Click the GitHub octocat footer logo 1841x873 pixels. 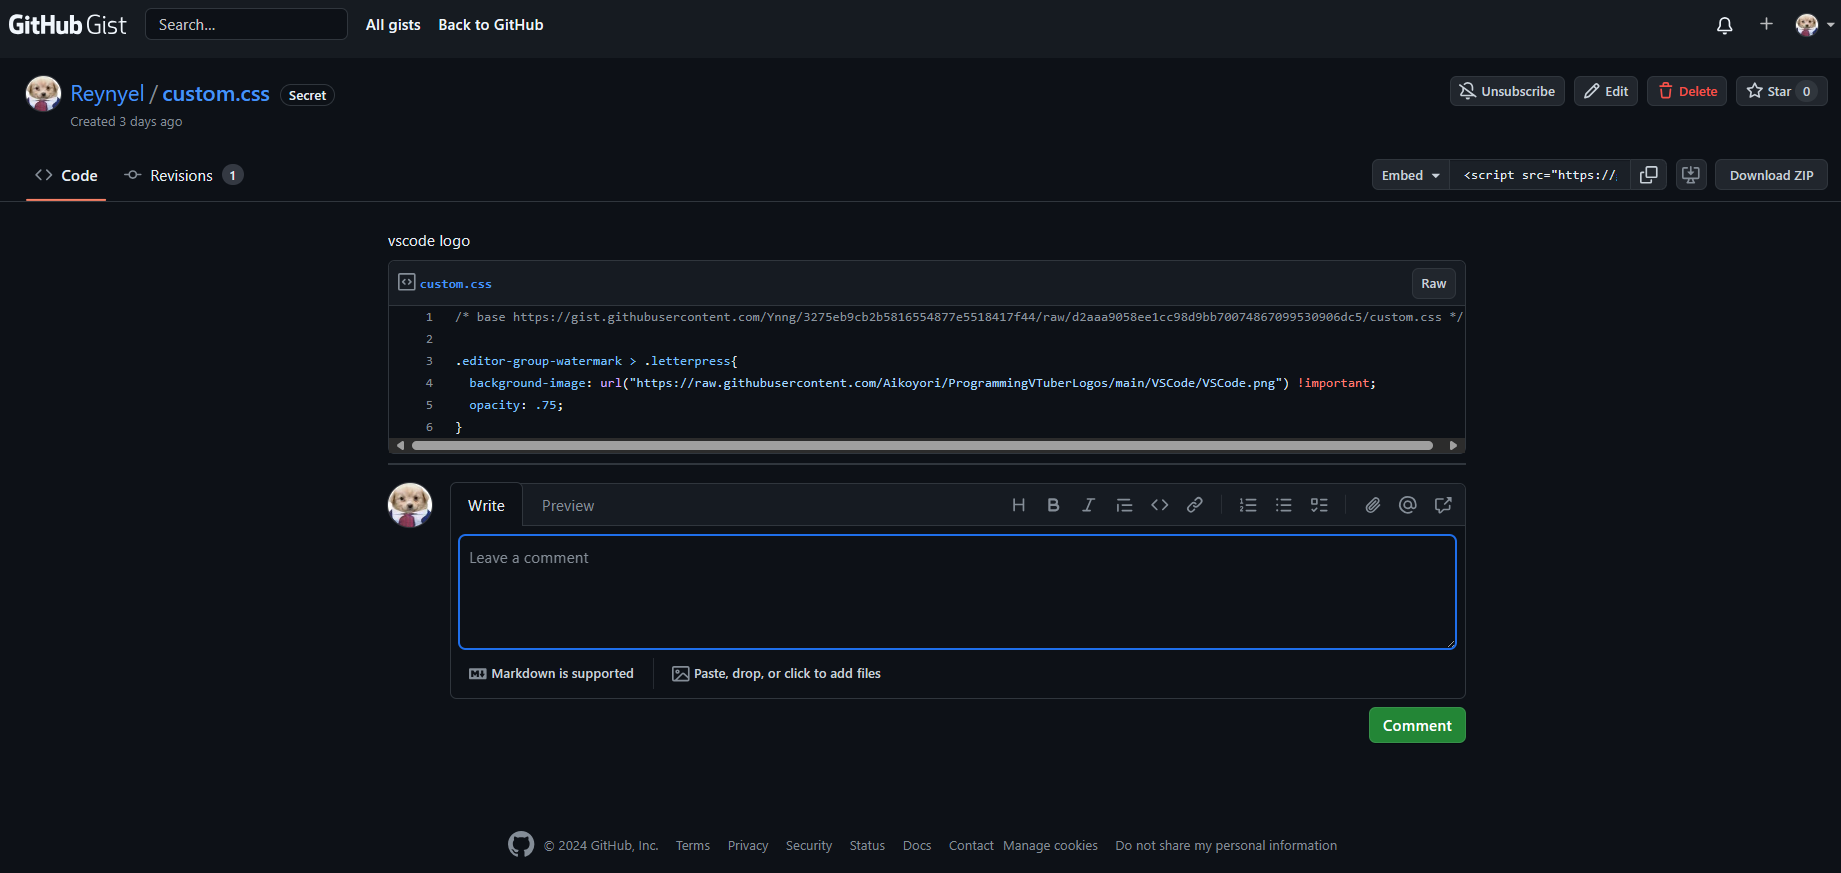[521, 844]
